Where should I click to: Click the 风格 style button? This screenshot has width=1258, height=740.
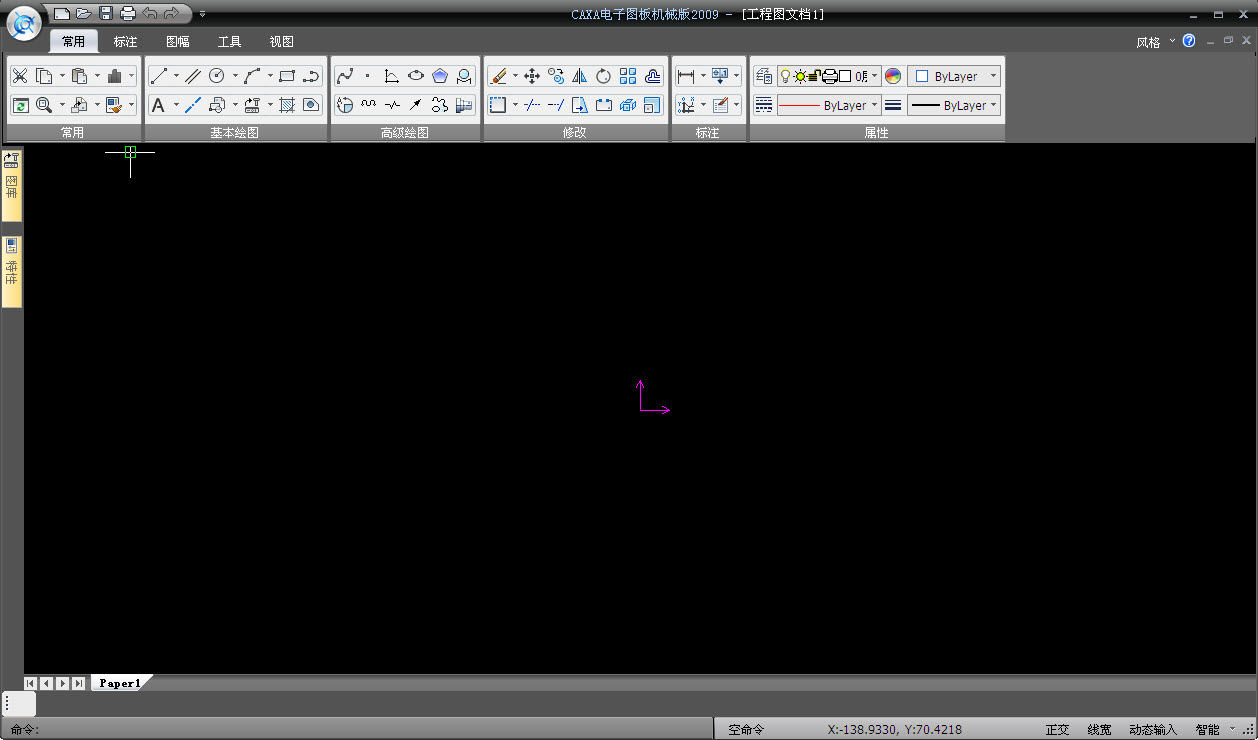[1148, 42]
